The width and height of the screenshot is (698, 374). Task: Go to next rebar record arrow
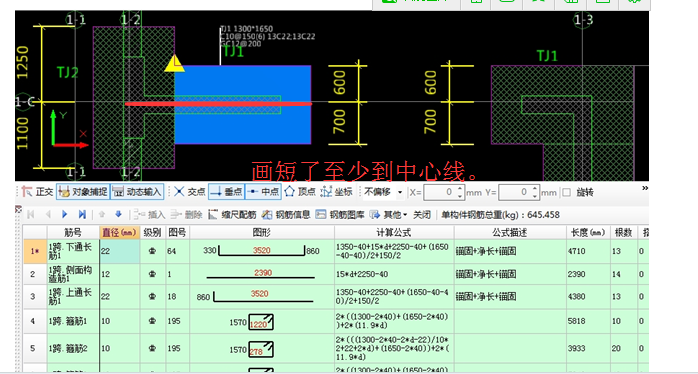click(x=65, y=215)
